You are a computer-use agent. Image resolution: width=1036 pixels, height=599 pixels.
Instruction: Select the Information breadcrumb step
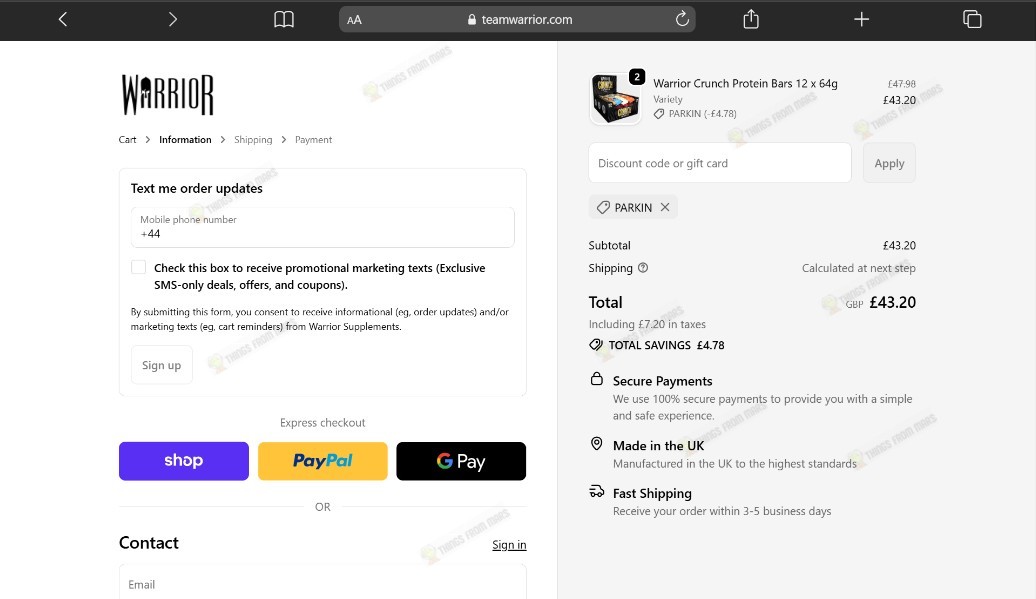click(x=185, y=139)
